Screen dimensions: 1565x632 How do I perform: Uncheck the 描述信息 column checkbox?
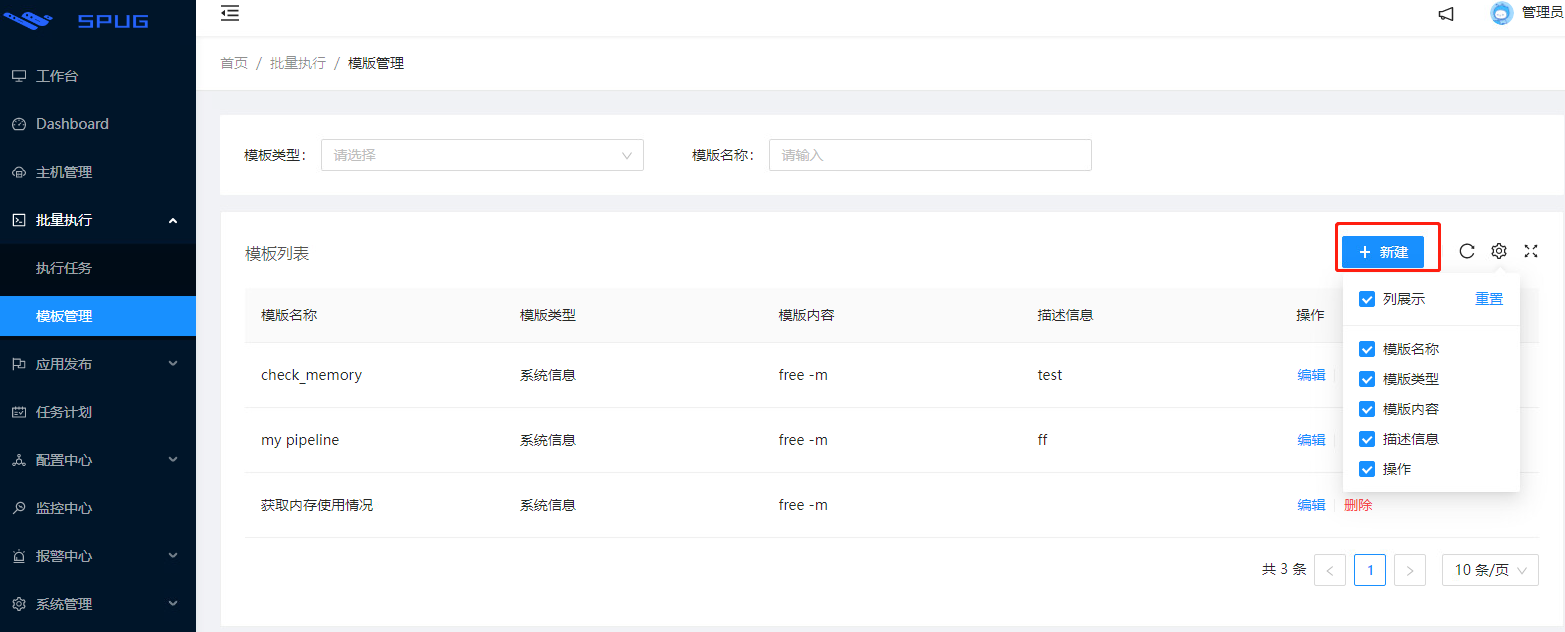tap(1367, 439)
